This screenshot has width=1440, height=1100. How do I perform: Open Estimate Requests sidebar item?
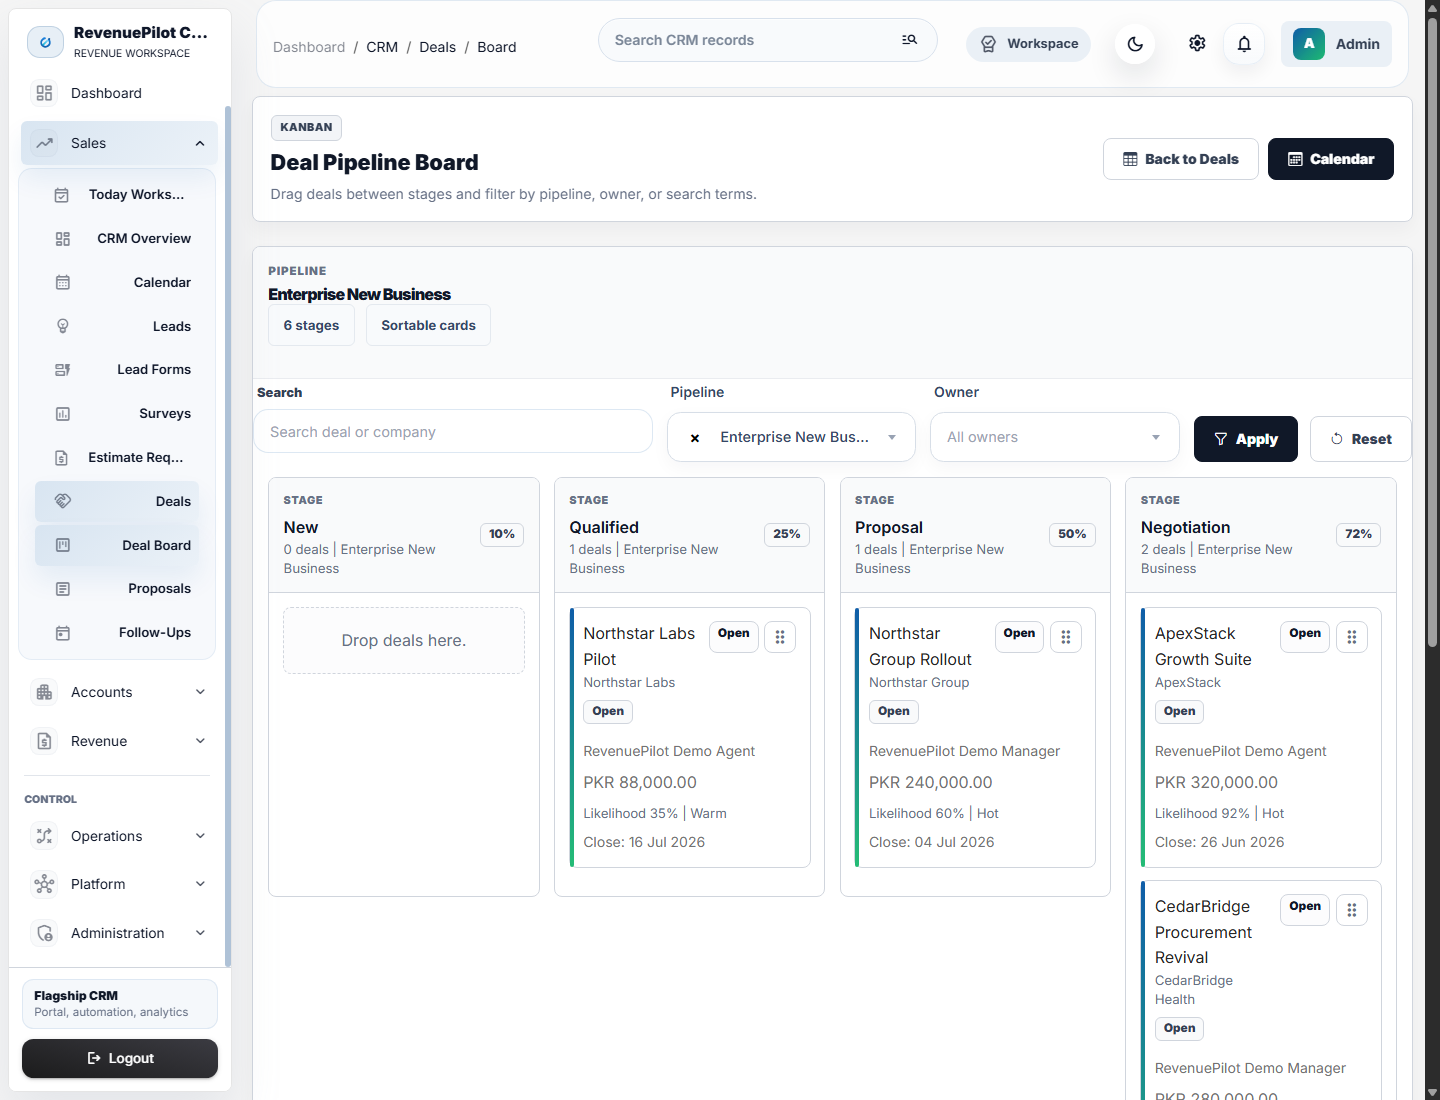coord(117,457)
